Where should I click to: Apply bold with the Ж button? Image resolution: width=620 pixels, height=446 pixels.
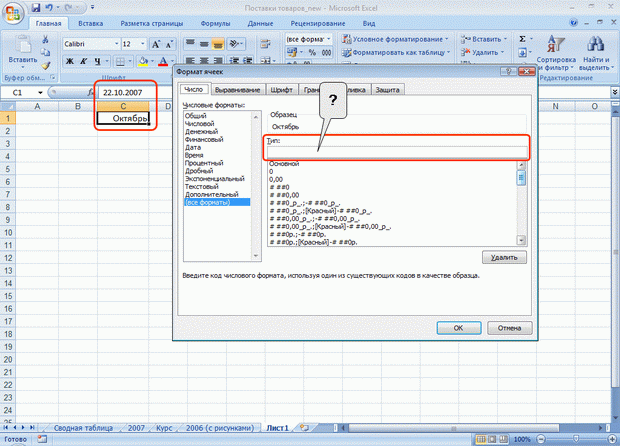[x=70, y=61]
